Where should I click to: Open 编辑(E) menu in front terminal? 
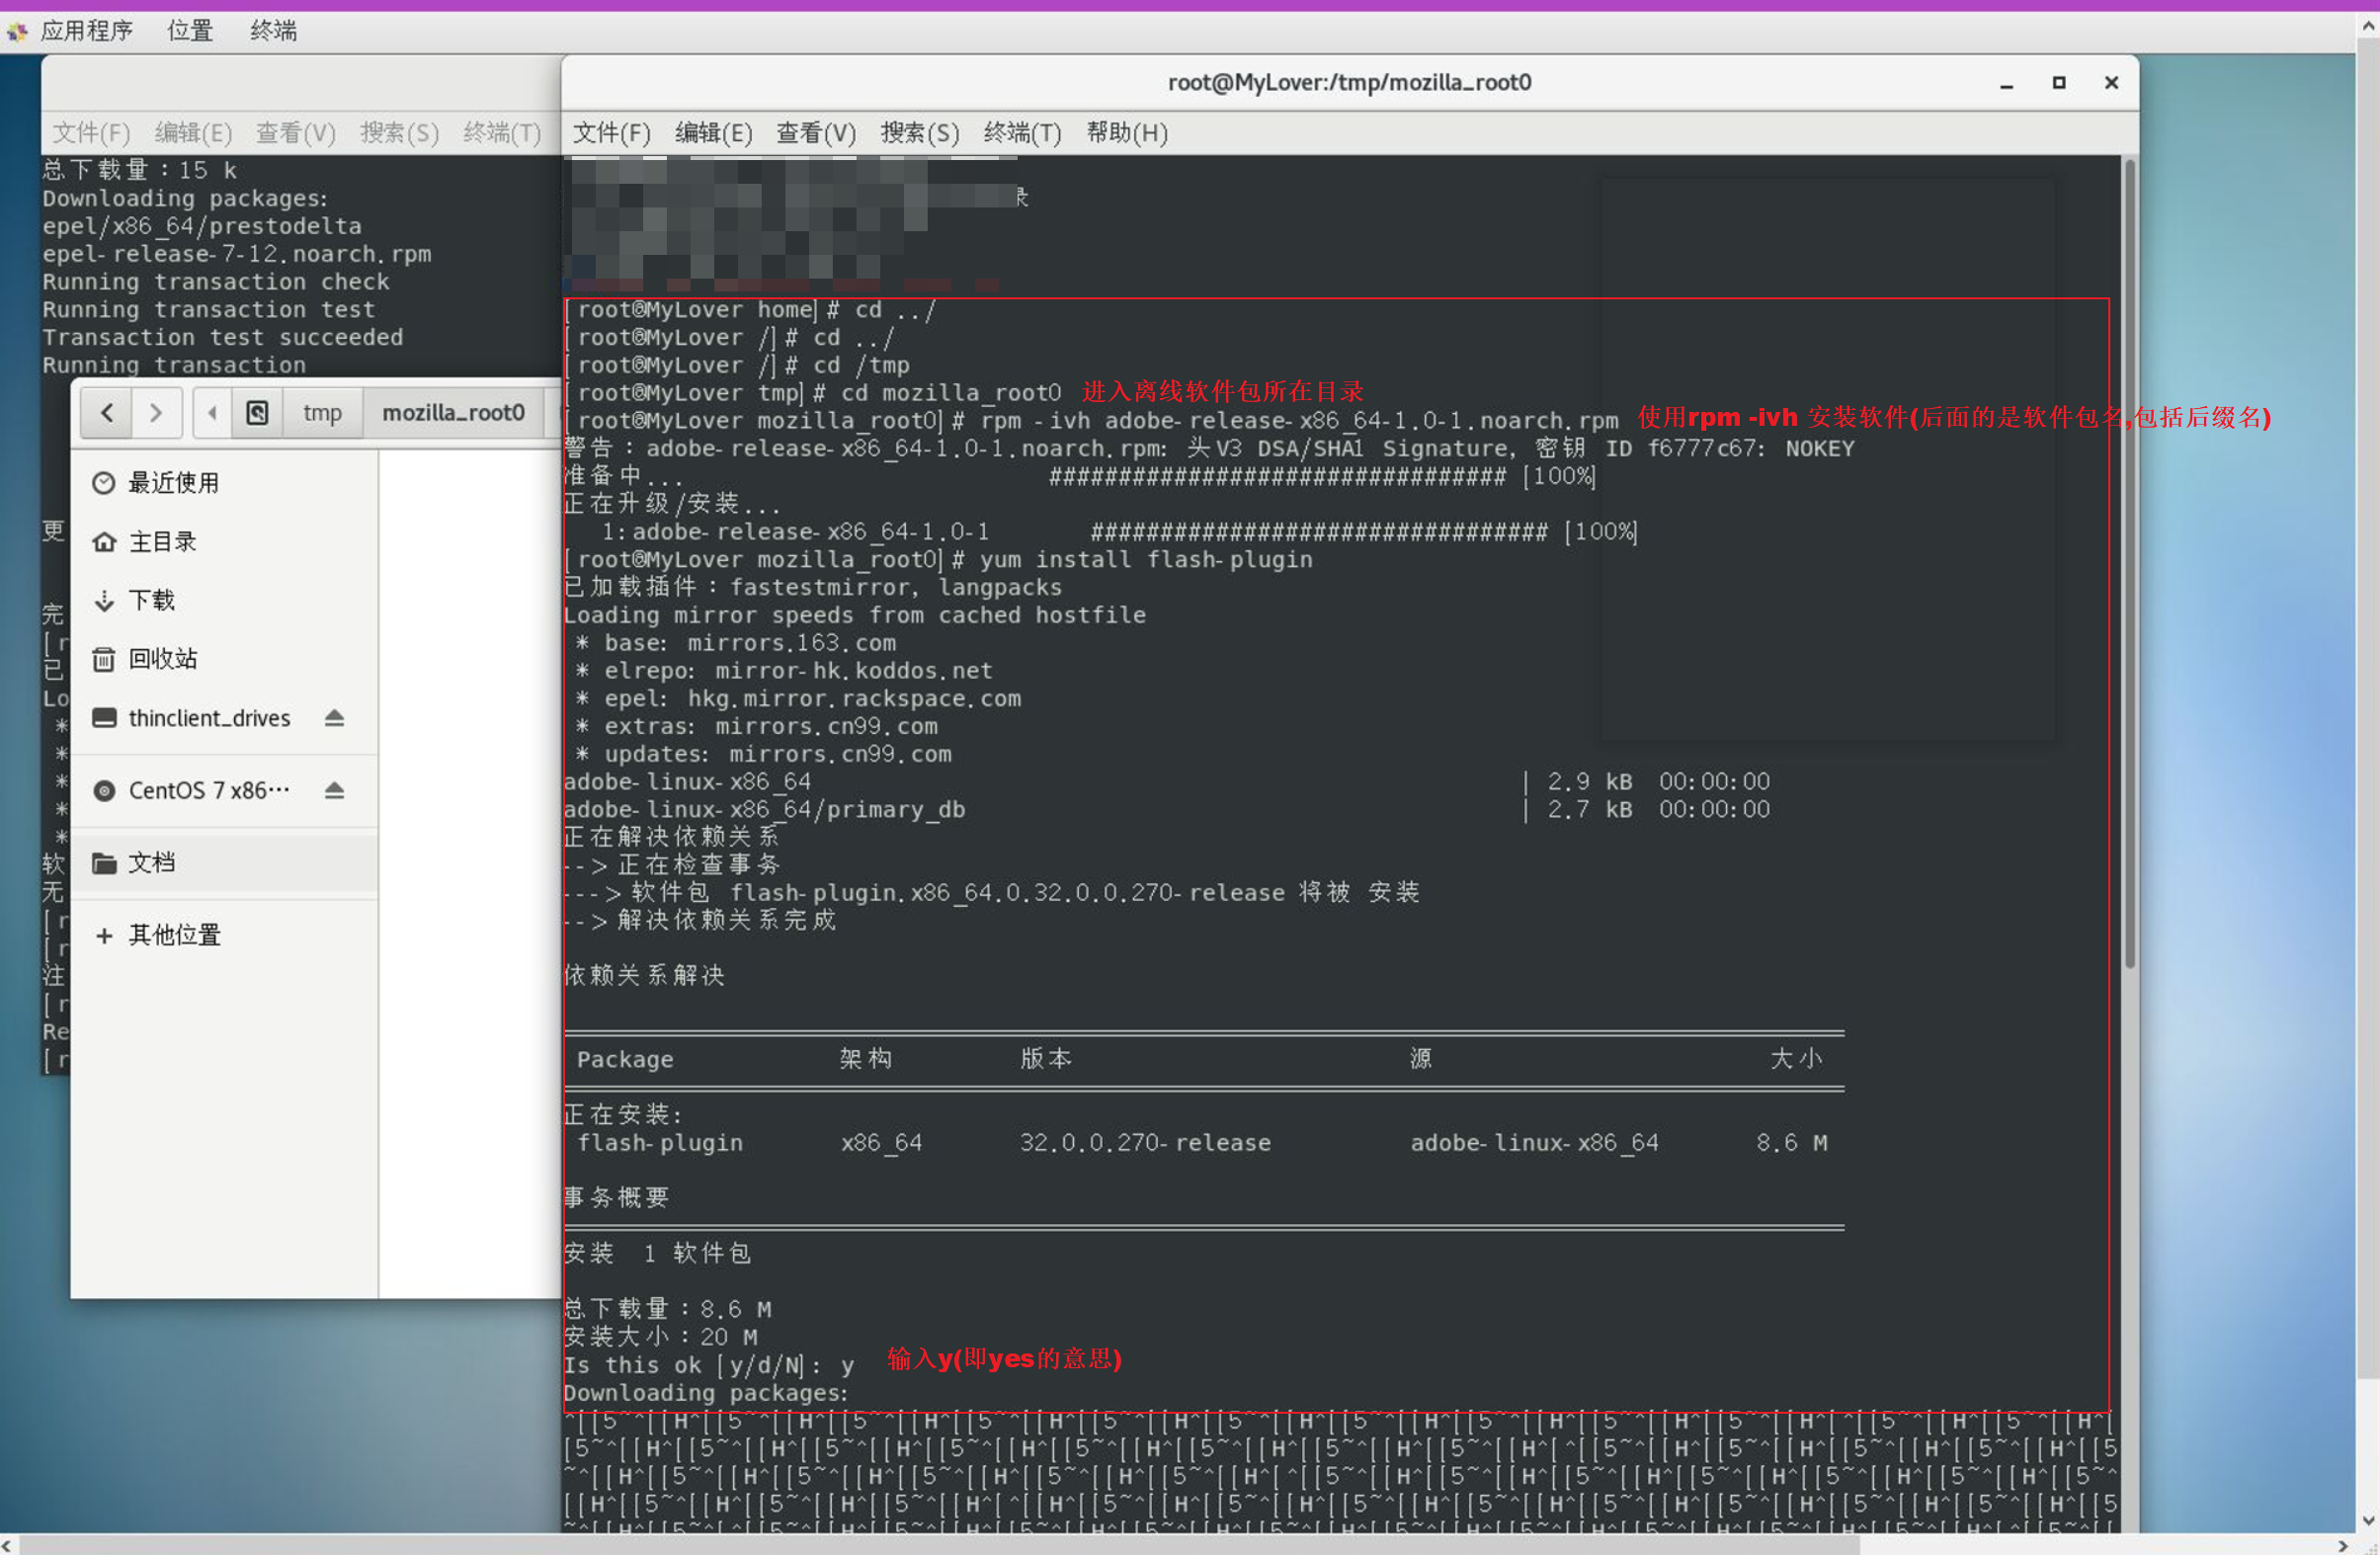coord(713,133)
